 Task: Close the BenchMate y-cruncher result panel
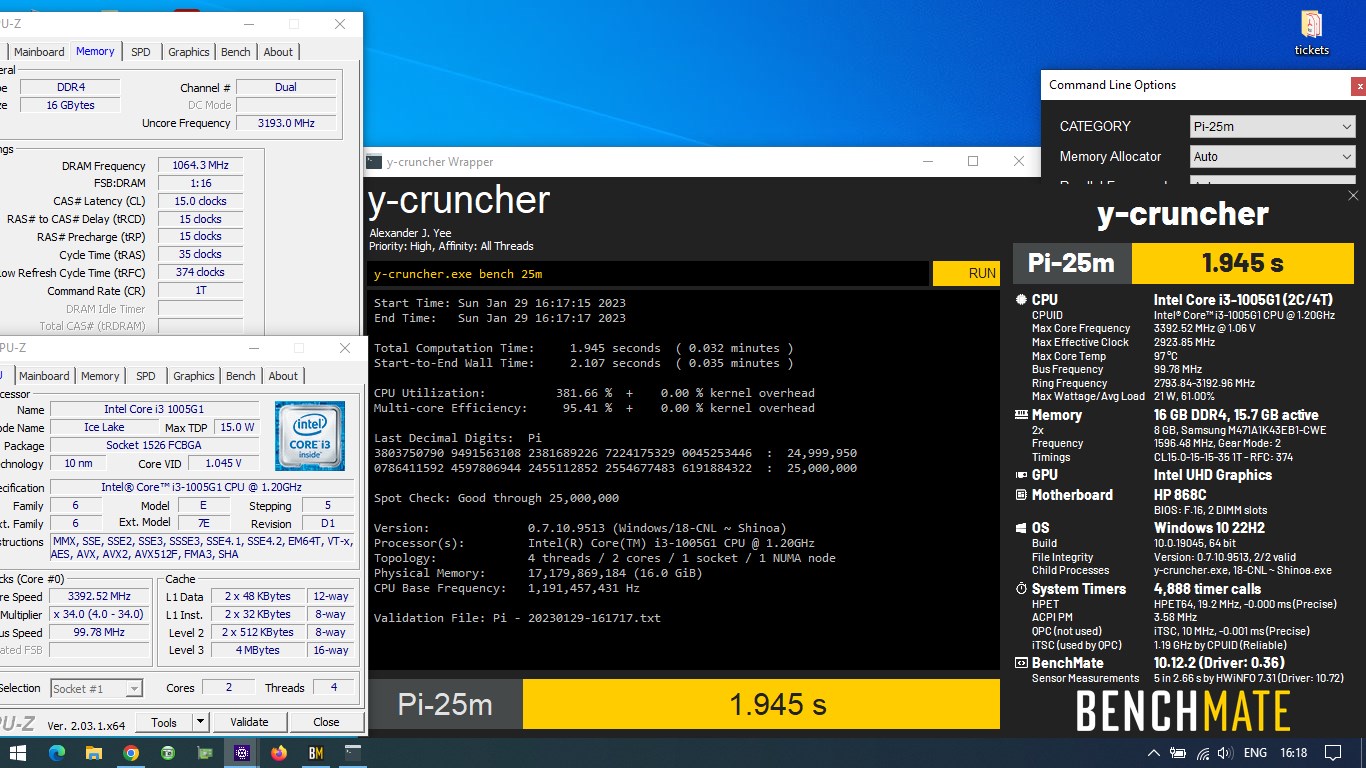click(1353, 196)
